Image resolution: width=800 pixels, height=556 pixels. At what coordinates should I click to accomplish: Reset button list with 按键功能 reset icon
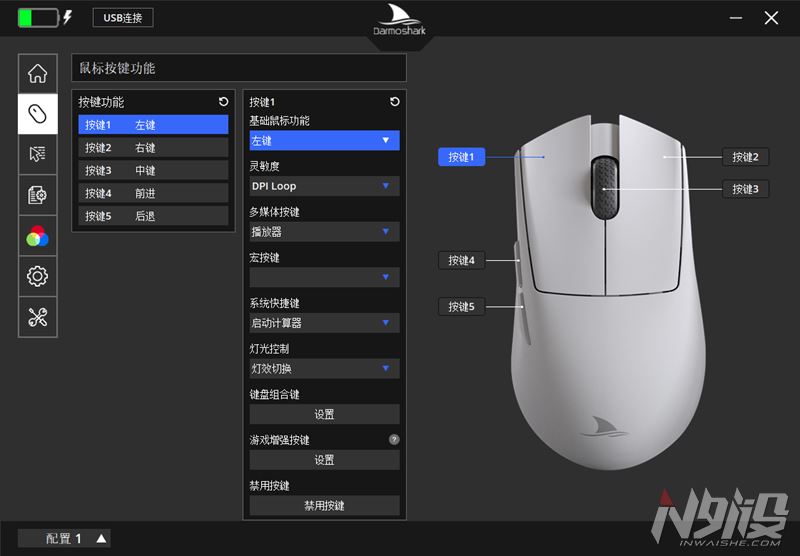223,102
